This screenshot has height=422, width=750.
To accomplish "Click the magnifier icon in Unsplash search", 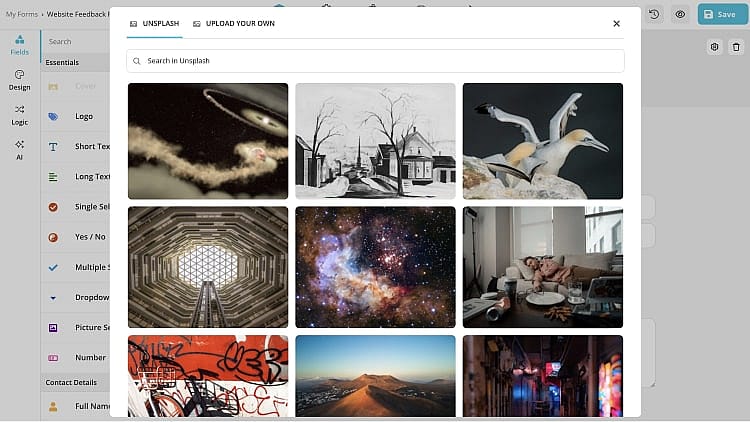I will pyautogui.click(x=137, y=61).
